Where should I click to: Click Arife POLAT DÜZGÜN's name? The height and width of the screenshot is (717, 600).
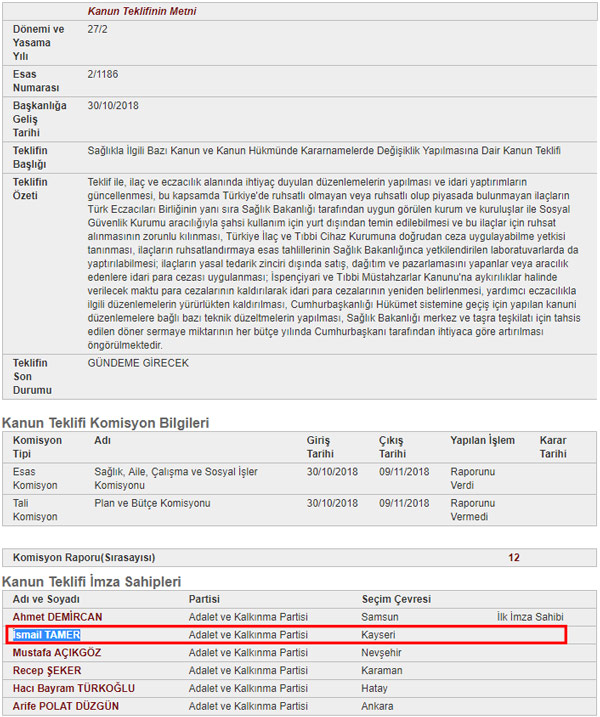[x=65, y=707]
